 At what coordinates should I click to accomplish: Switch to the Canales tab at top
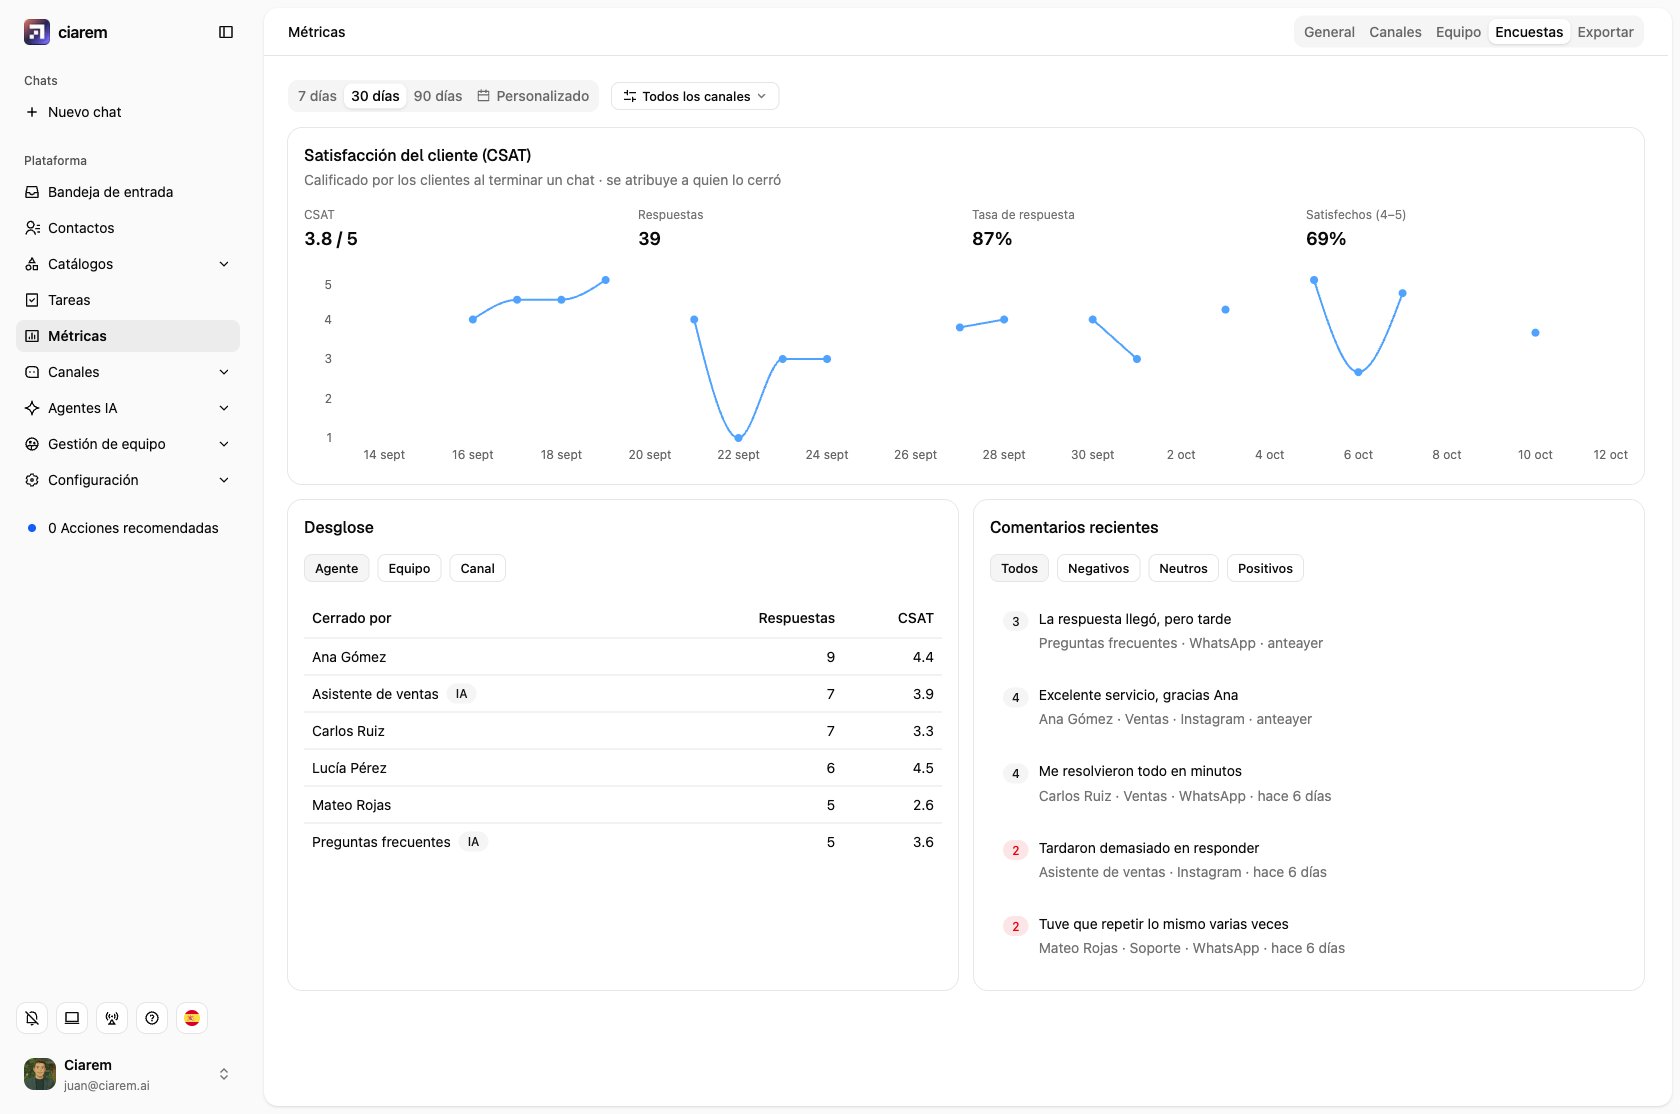pyautogui.click(x=1395, y=32)
